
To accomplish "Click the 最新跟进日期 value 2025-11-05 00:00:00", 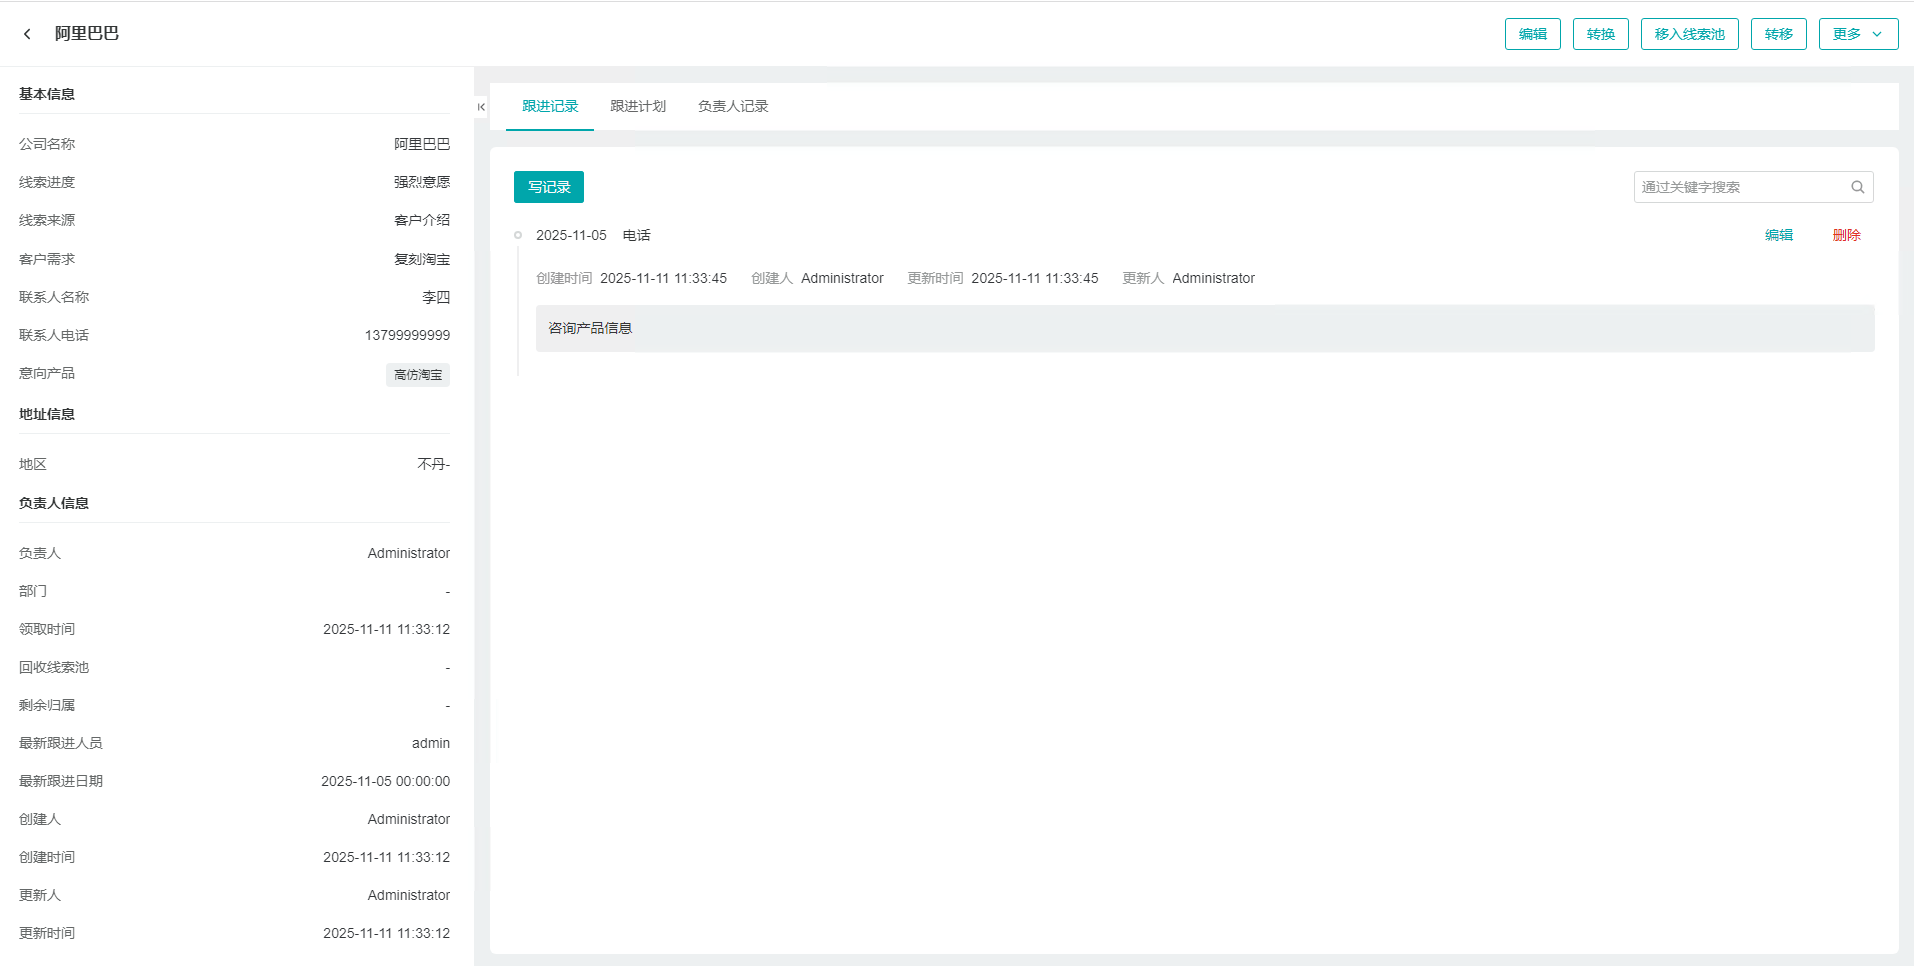I will (x=385, y=781).
